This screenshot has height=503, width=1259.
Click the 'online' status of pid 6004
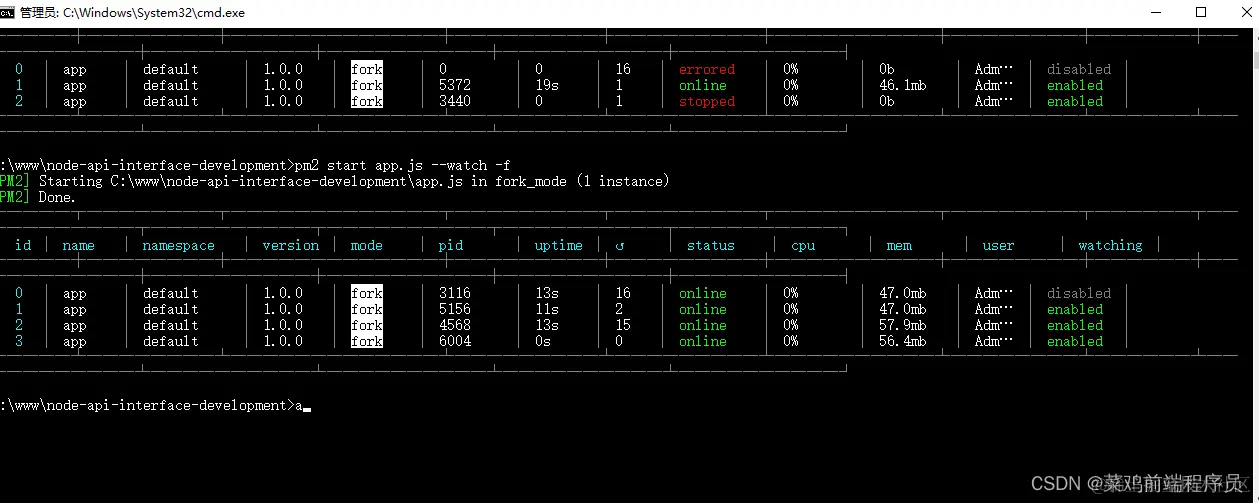tap(703, 341)
